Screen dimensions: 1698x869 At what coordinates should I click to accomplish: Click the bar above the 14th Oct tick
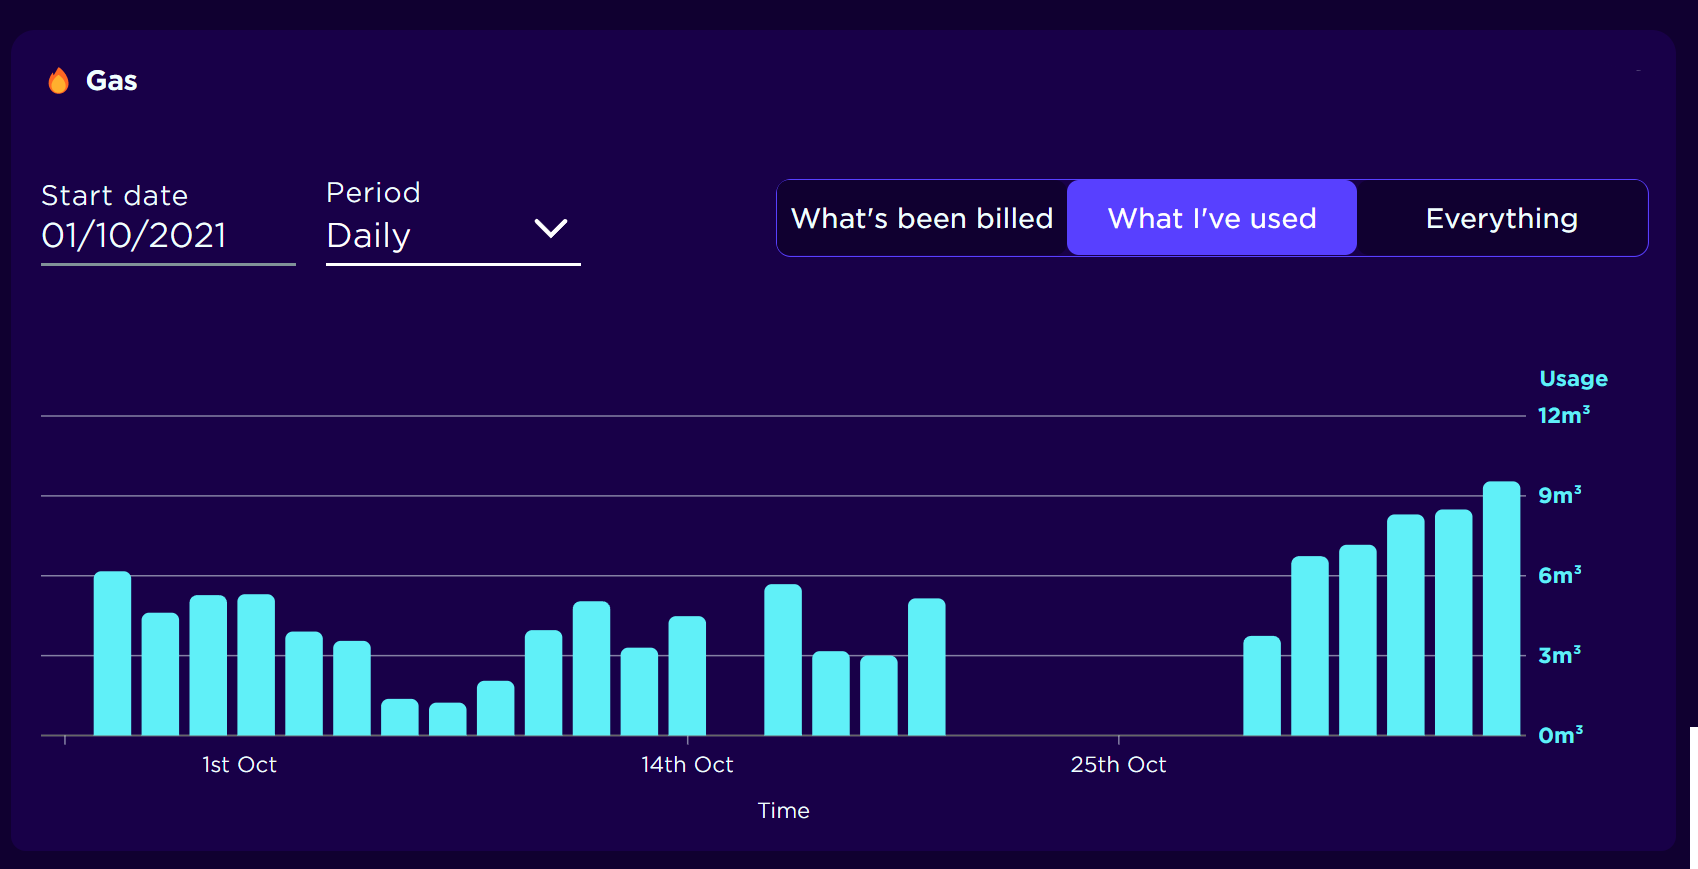tap(687, 675)
